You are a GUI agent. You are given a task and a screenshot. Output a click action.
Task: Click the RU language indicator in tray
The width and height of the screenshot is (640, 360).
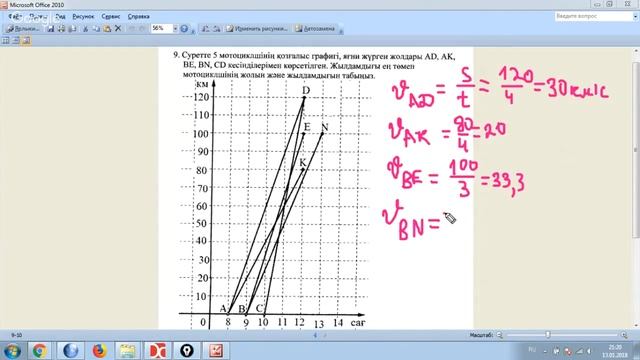[x=532, y=349]
